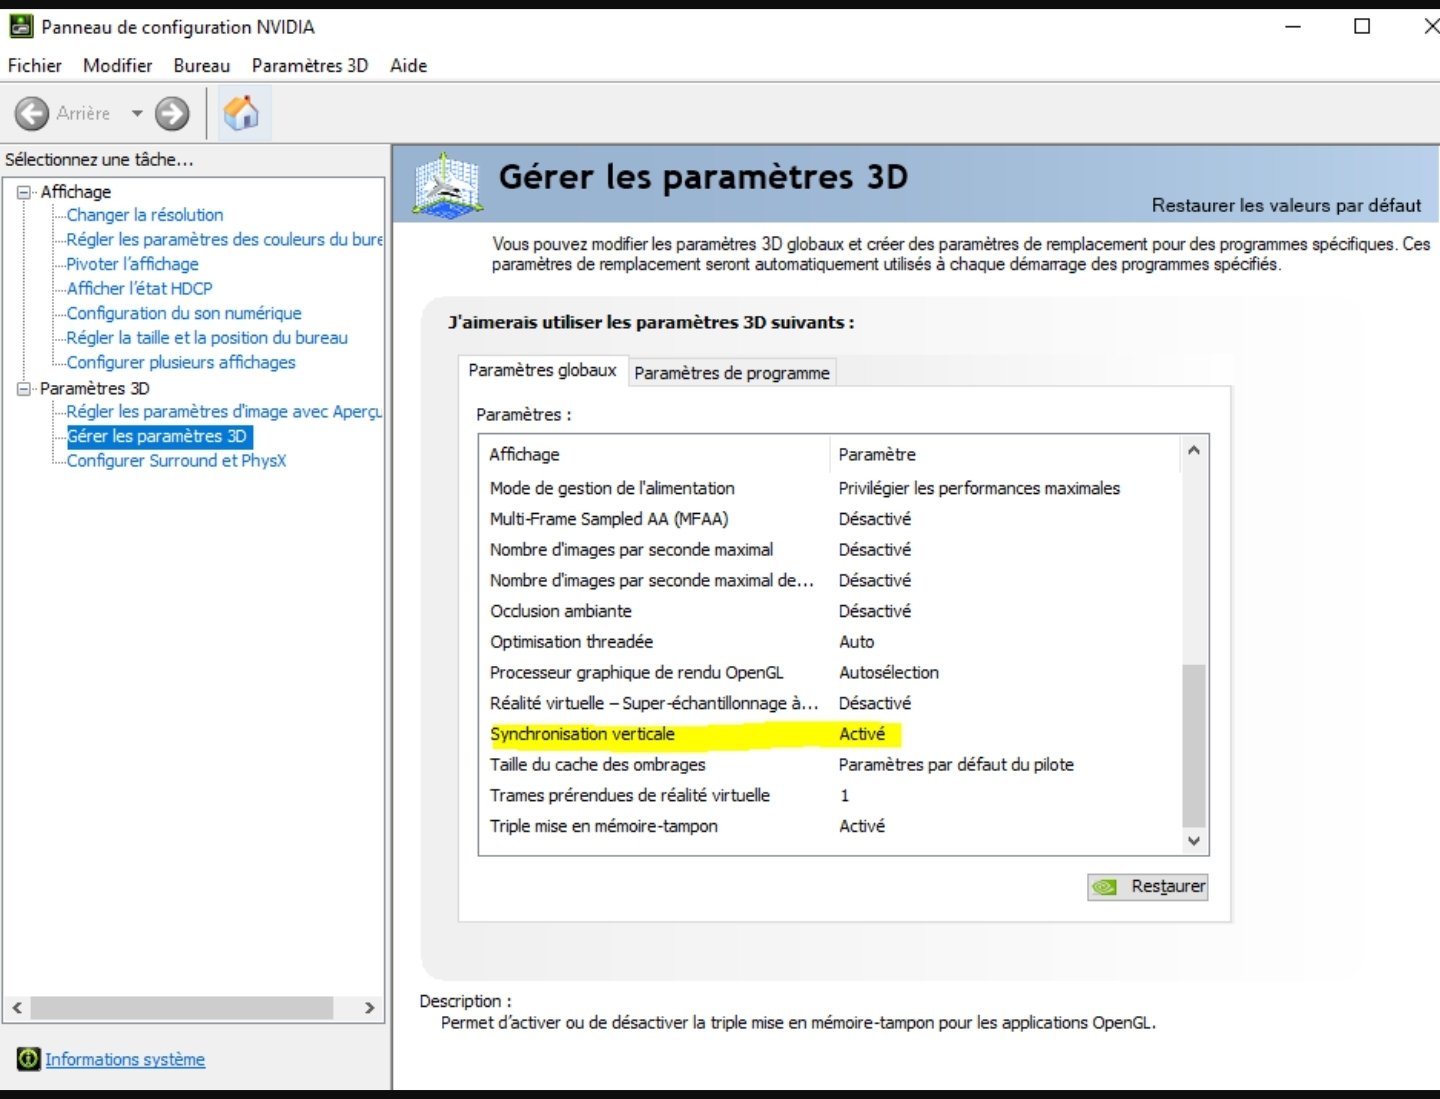
Task: Switch to Paramètres de programme tab
Action: click(732, 373)
